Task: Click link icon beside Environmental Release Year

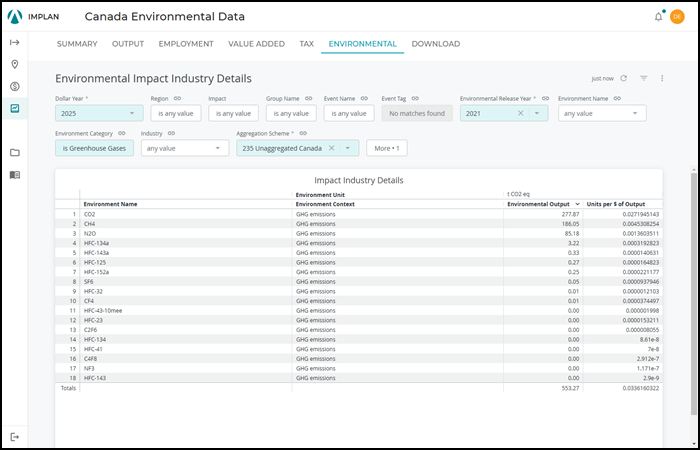Action: pos(546,99)
